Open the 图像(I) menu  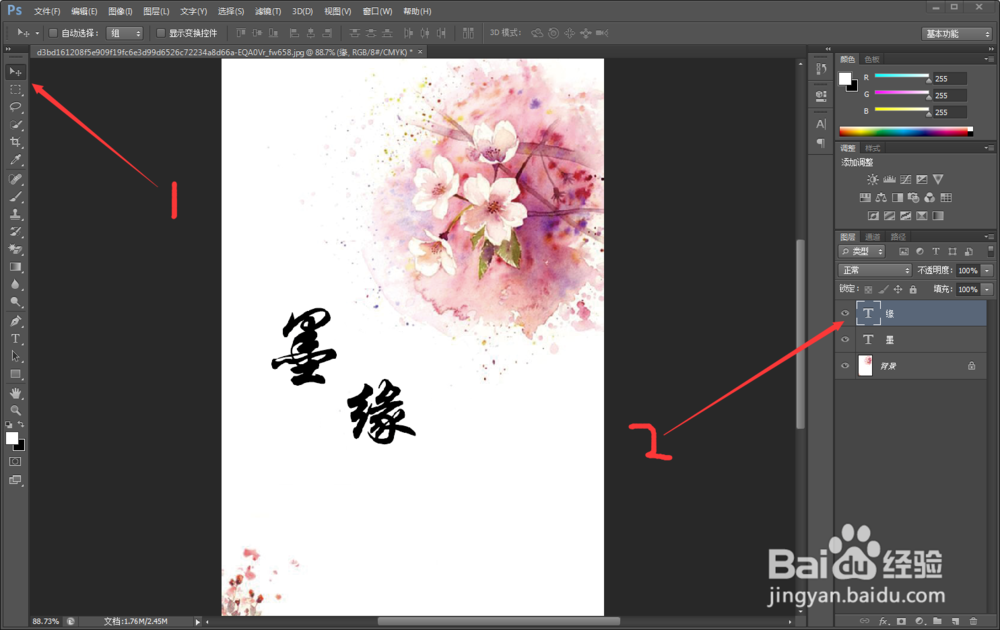[x=120, y=11]
